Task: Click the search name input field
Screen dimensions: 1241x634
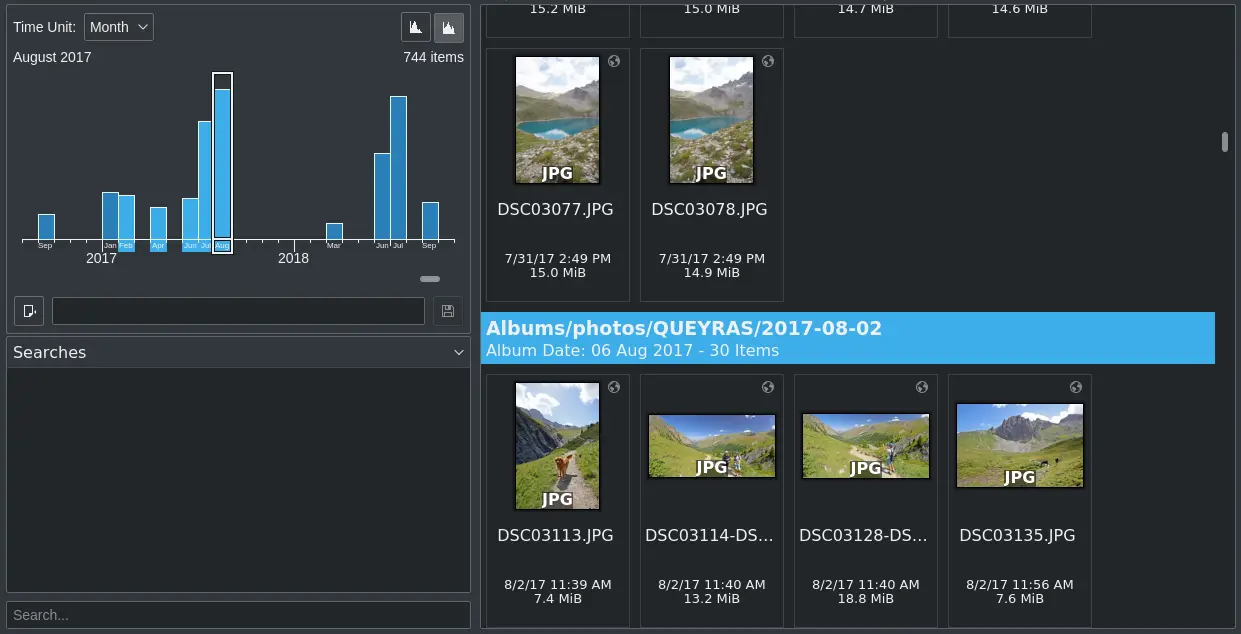Action: tap(237, 311)
